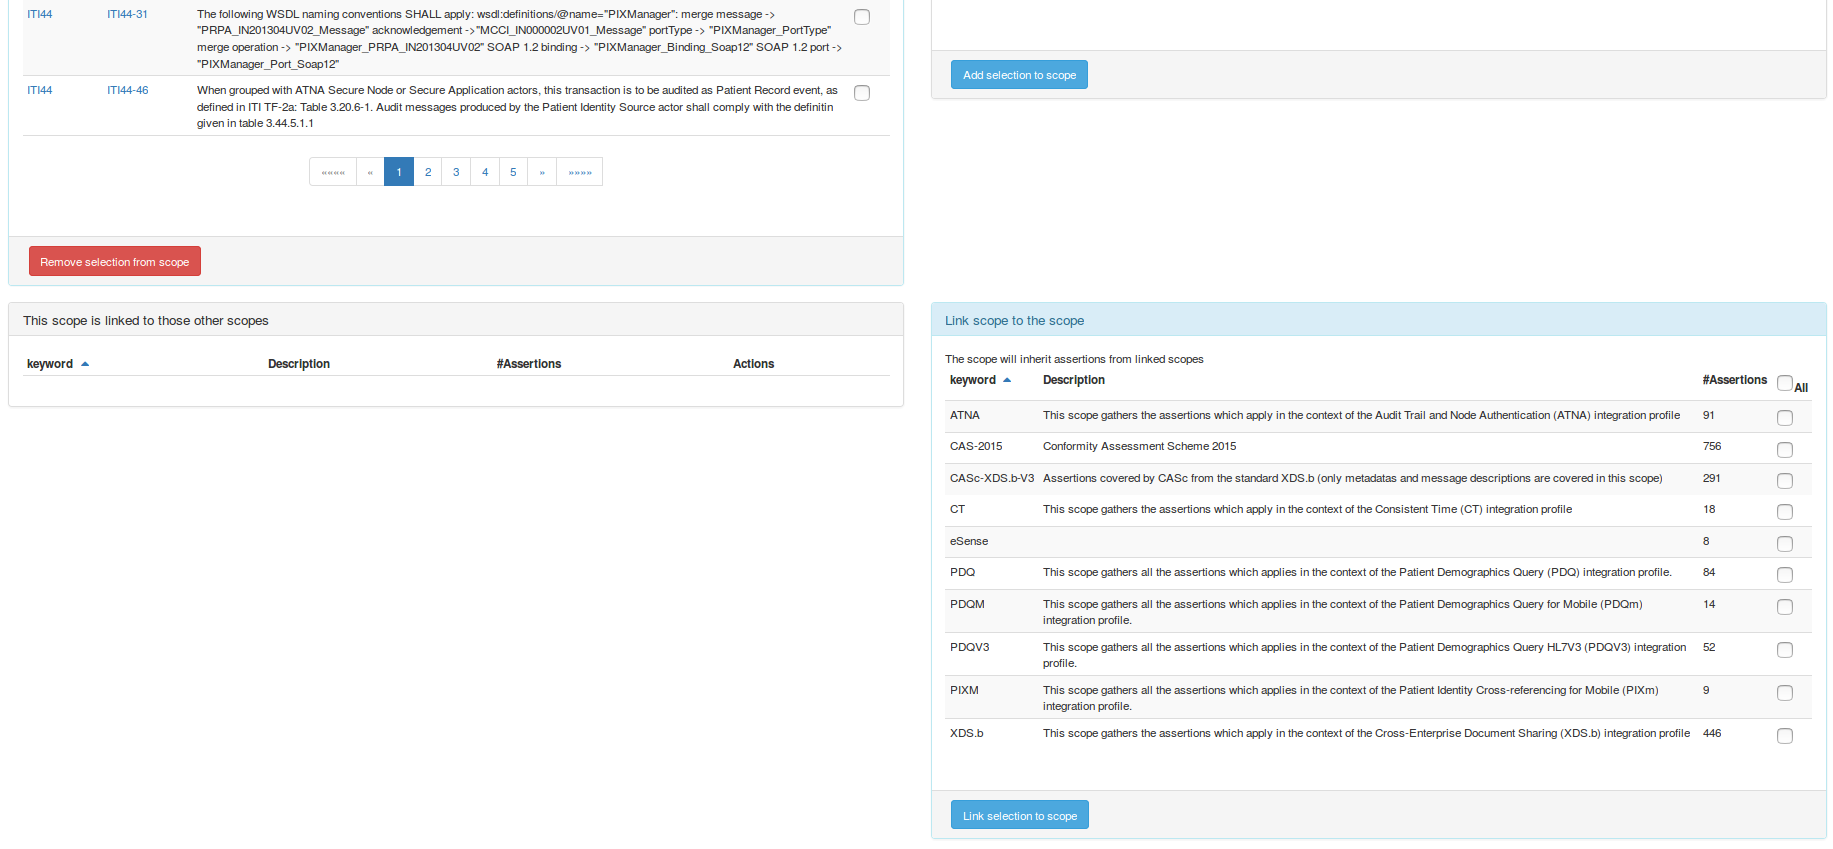
Task: Select the ATNA scope checkbox
Action: coord(1785,418)
